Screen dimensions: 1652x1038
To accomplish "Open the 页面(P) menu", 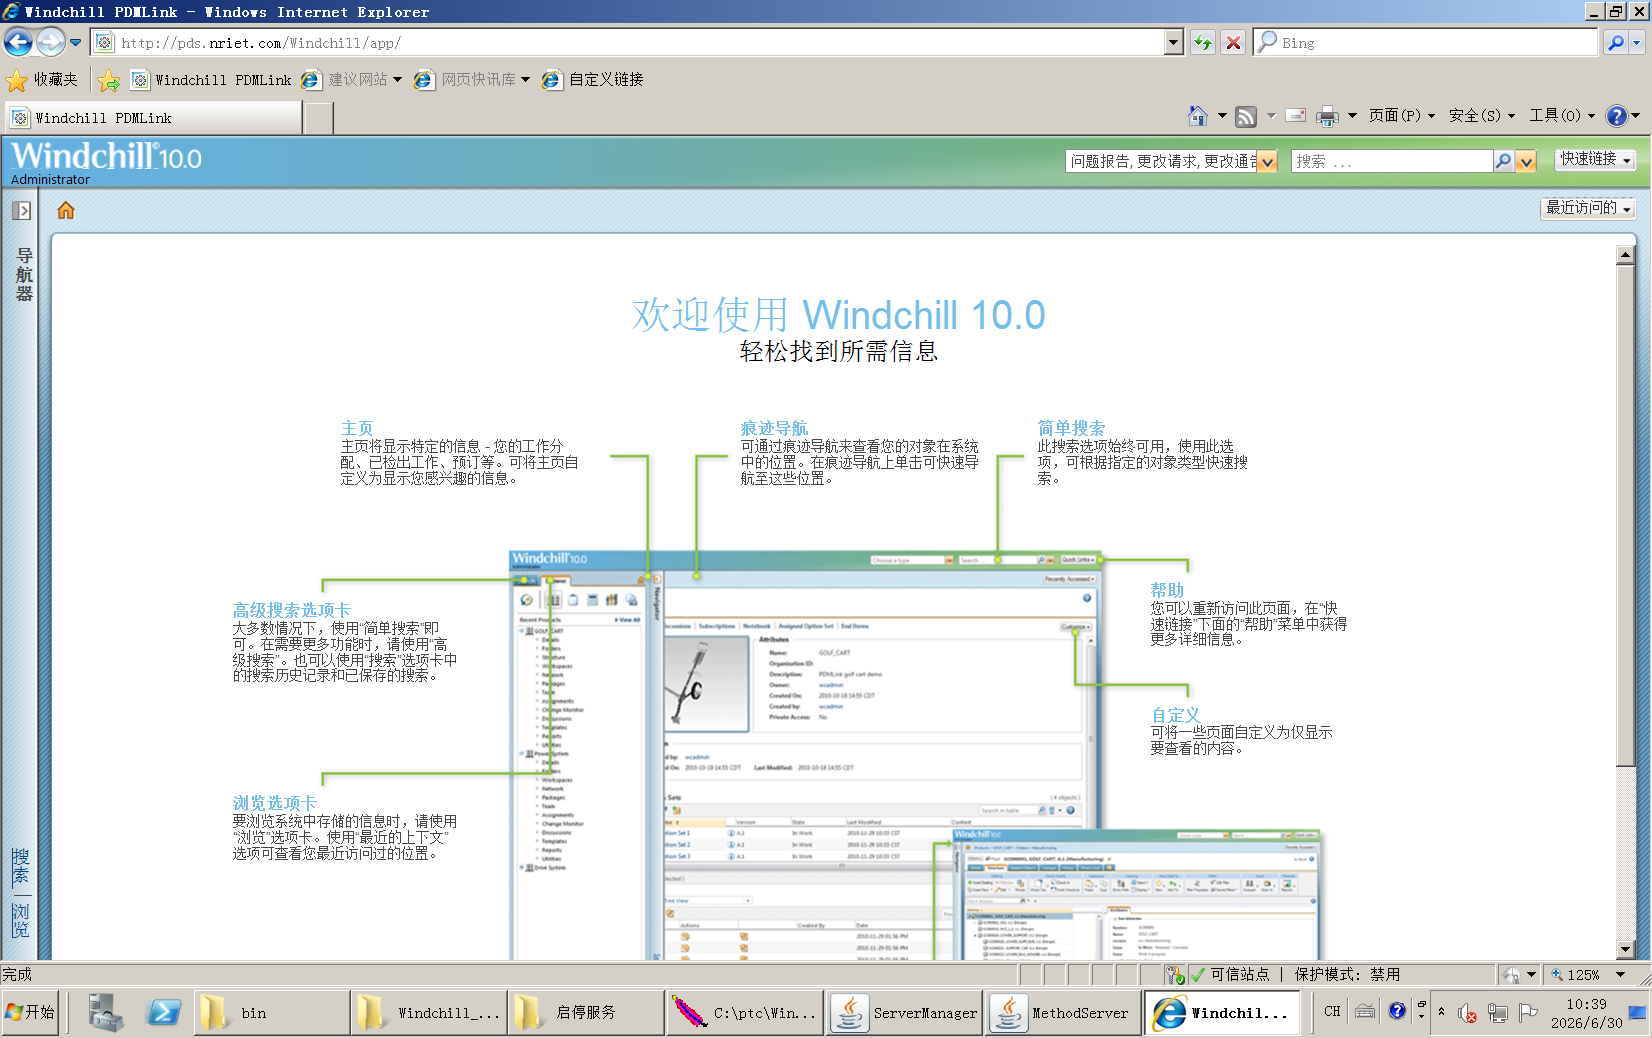I will pos(1401,116).
